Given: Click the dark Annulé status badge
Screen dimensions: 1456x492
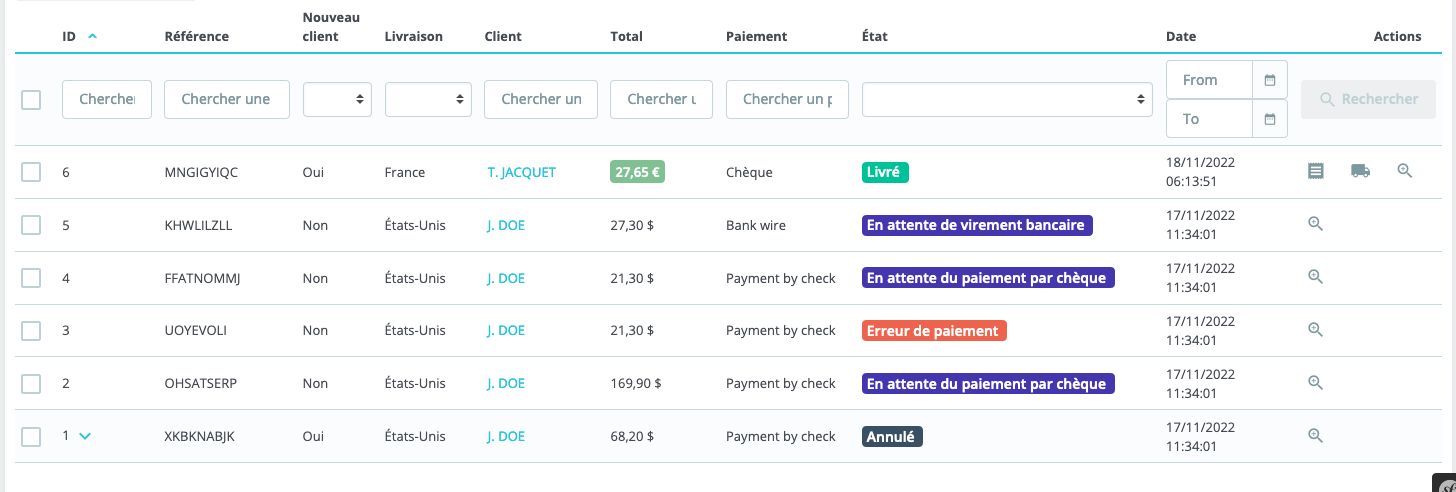Looking at the screenshot, I should pyautogui.click(x=892, y=436).
